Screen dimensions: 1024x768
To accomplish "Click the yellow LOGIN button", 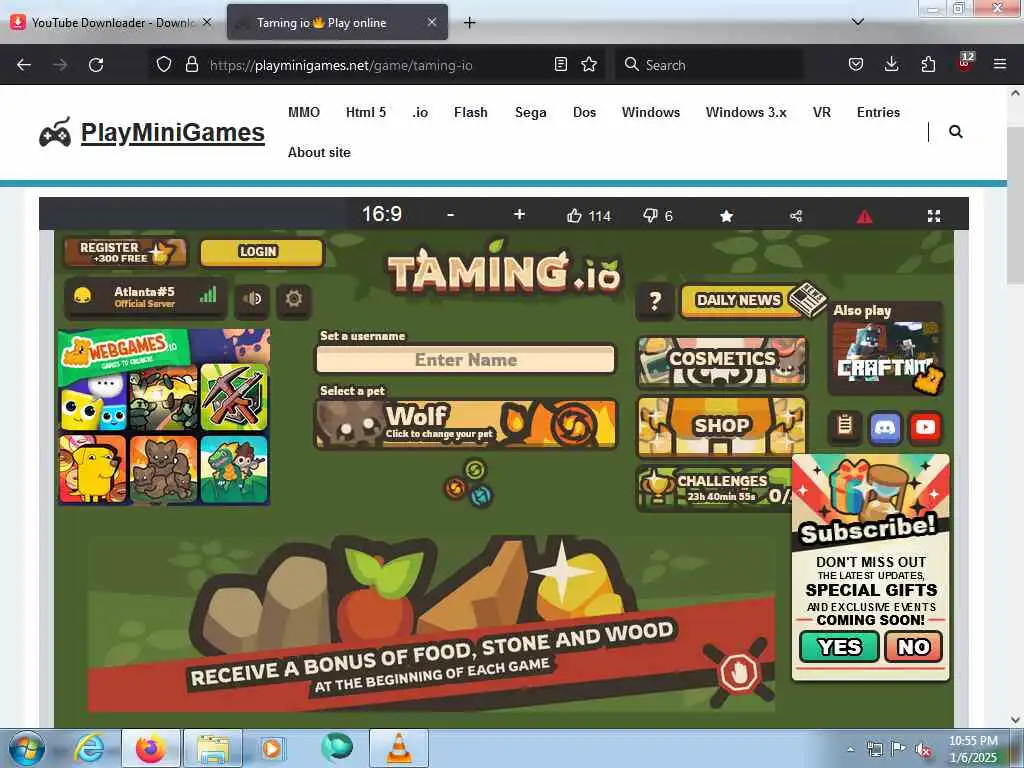I will (261, 252).
